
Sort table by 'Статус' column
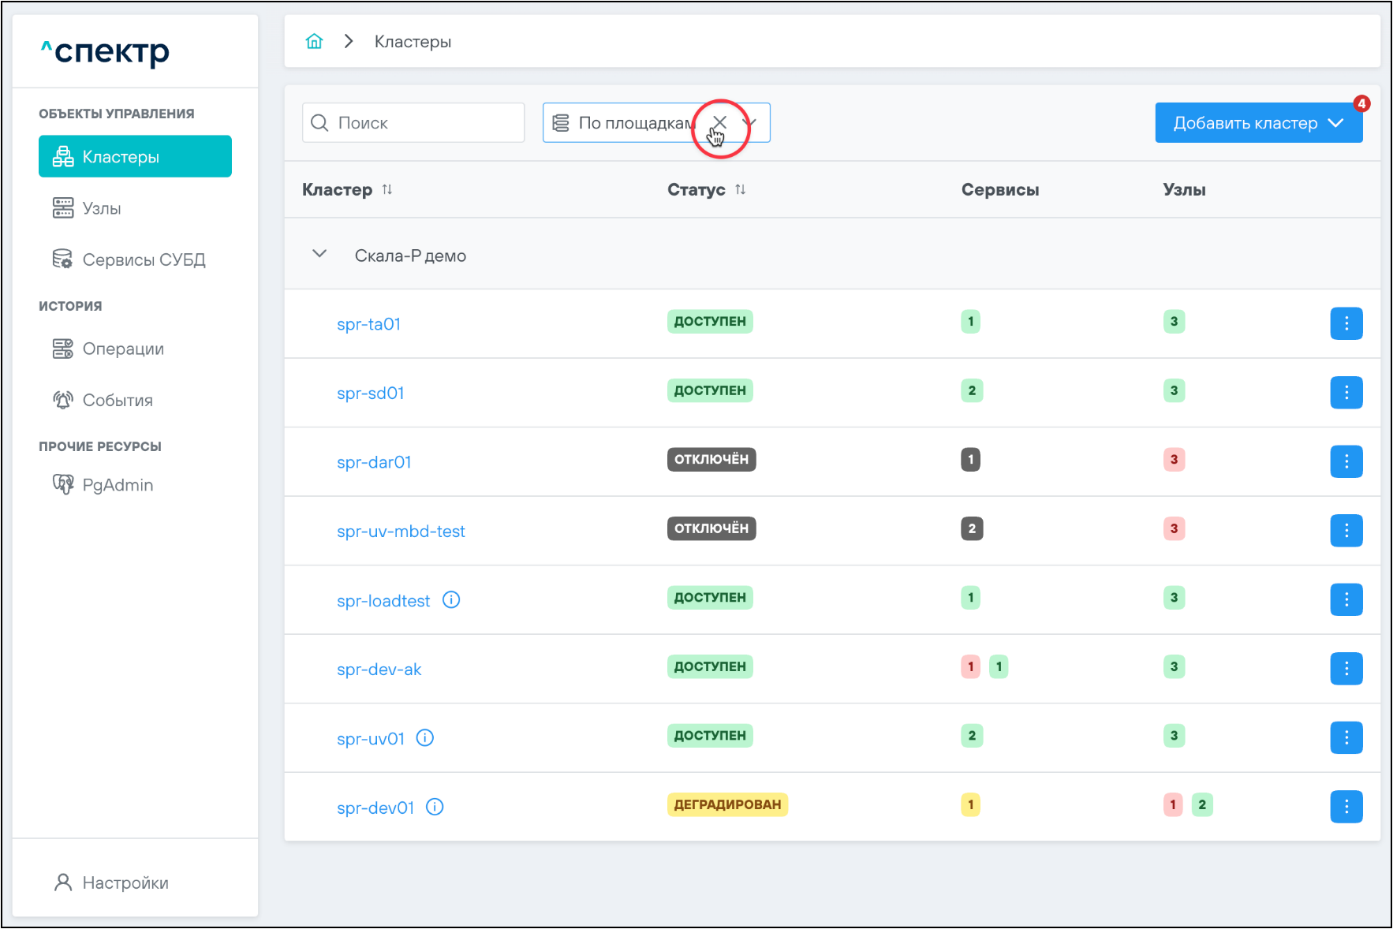740,190
